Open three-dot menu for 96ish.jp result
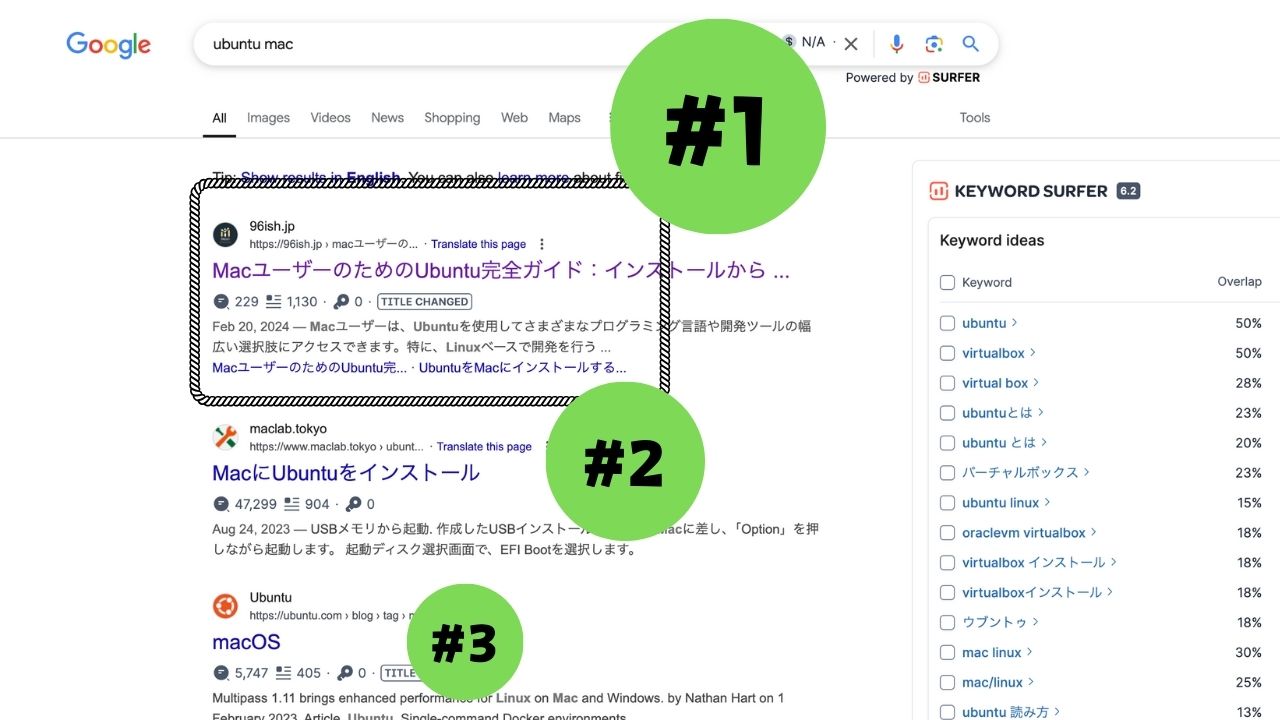 click(542, 244)
